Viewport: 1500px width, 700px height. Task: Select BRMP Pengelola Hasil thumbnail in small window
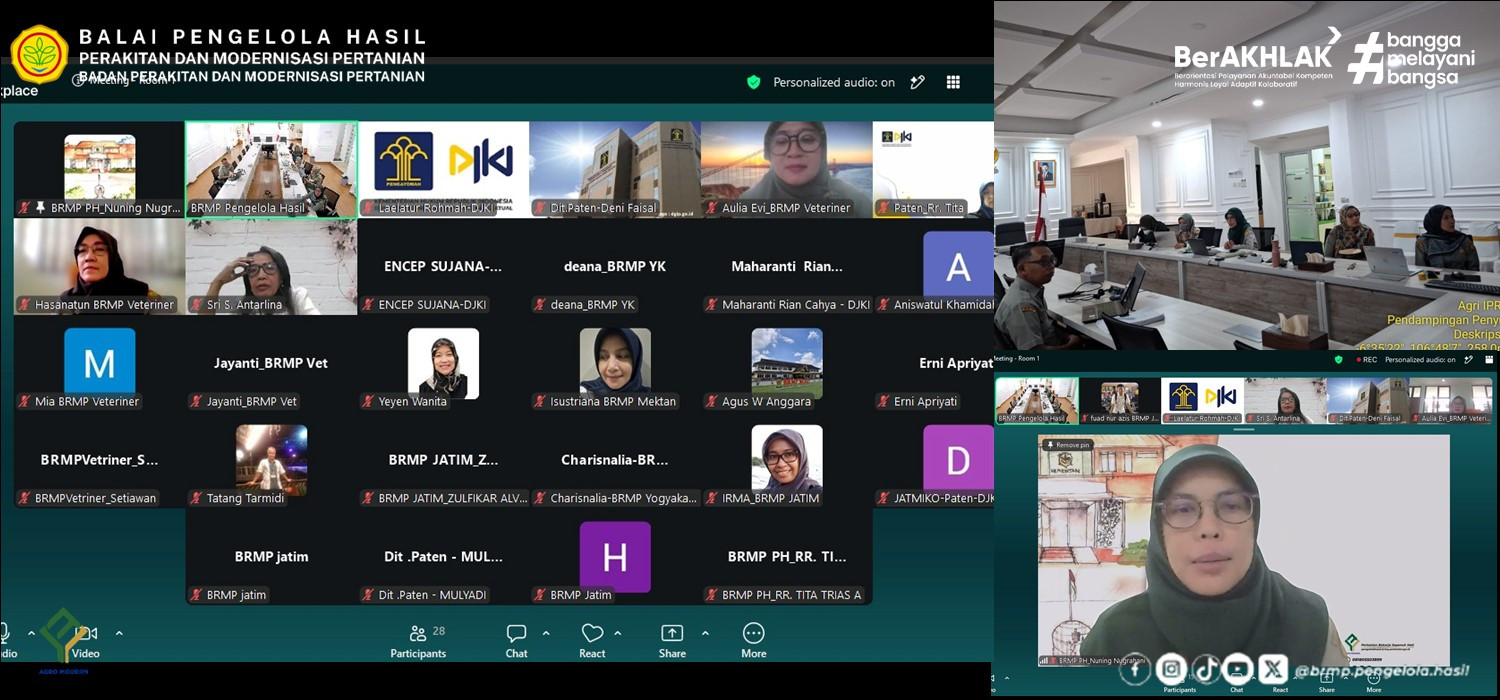pyautogui.click(x=1037, y=400)
